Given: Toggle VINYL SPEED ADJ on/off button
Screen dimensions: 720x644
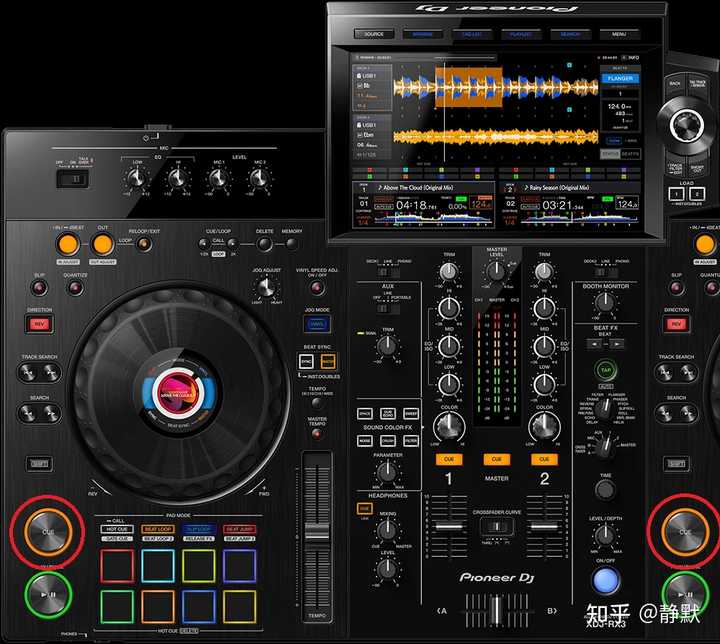Looking at the screenshot, I should 317,288.
